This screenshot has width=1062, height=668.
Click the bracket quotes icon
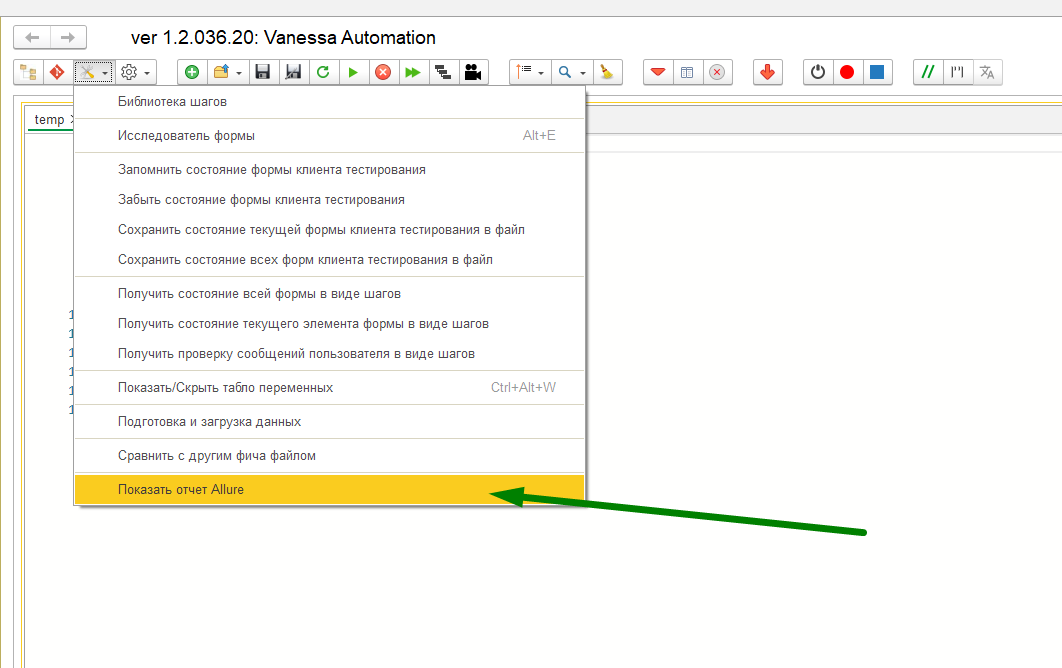957,72
